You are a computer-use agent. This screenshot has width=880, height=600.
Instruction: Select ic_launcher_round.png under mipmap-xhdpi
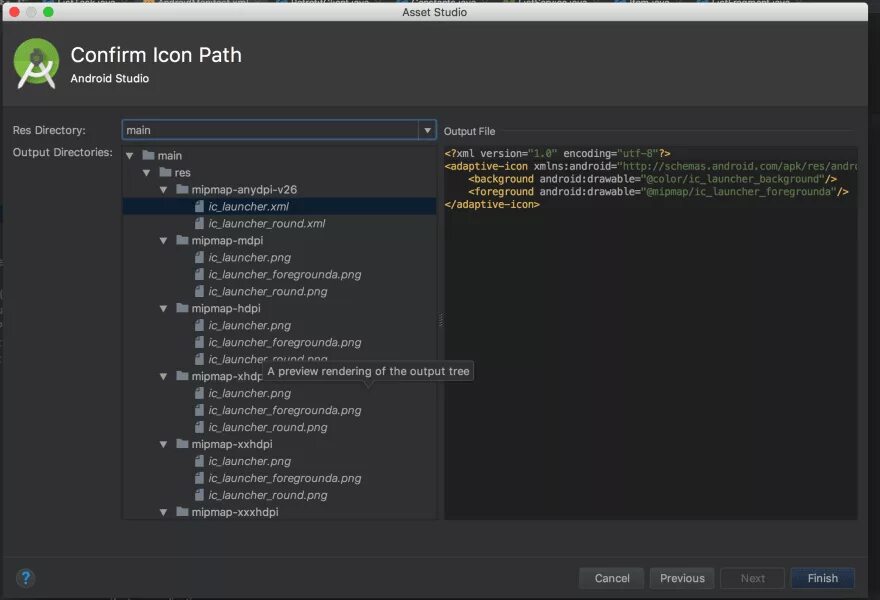pyautogui.click(x=268, y=427)
